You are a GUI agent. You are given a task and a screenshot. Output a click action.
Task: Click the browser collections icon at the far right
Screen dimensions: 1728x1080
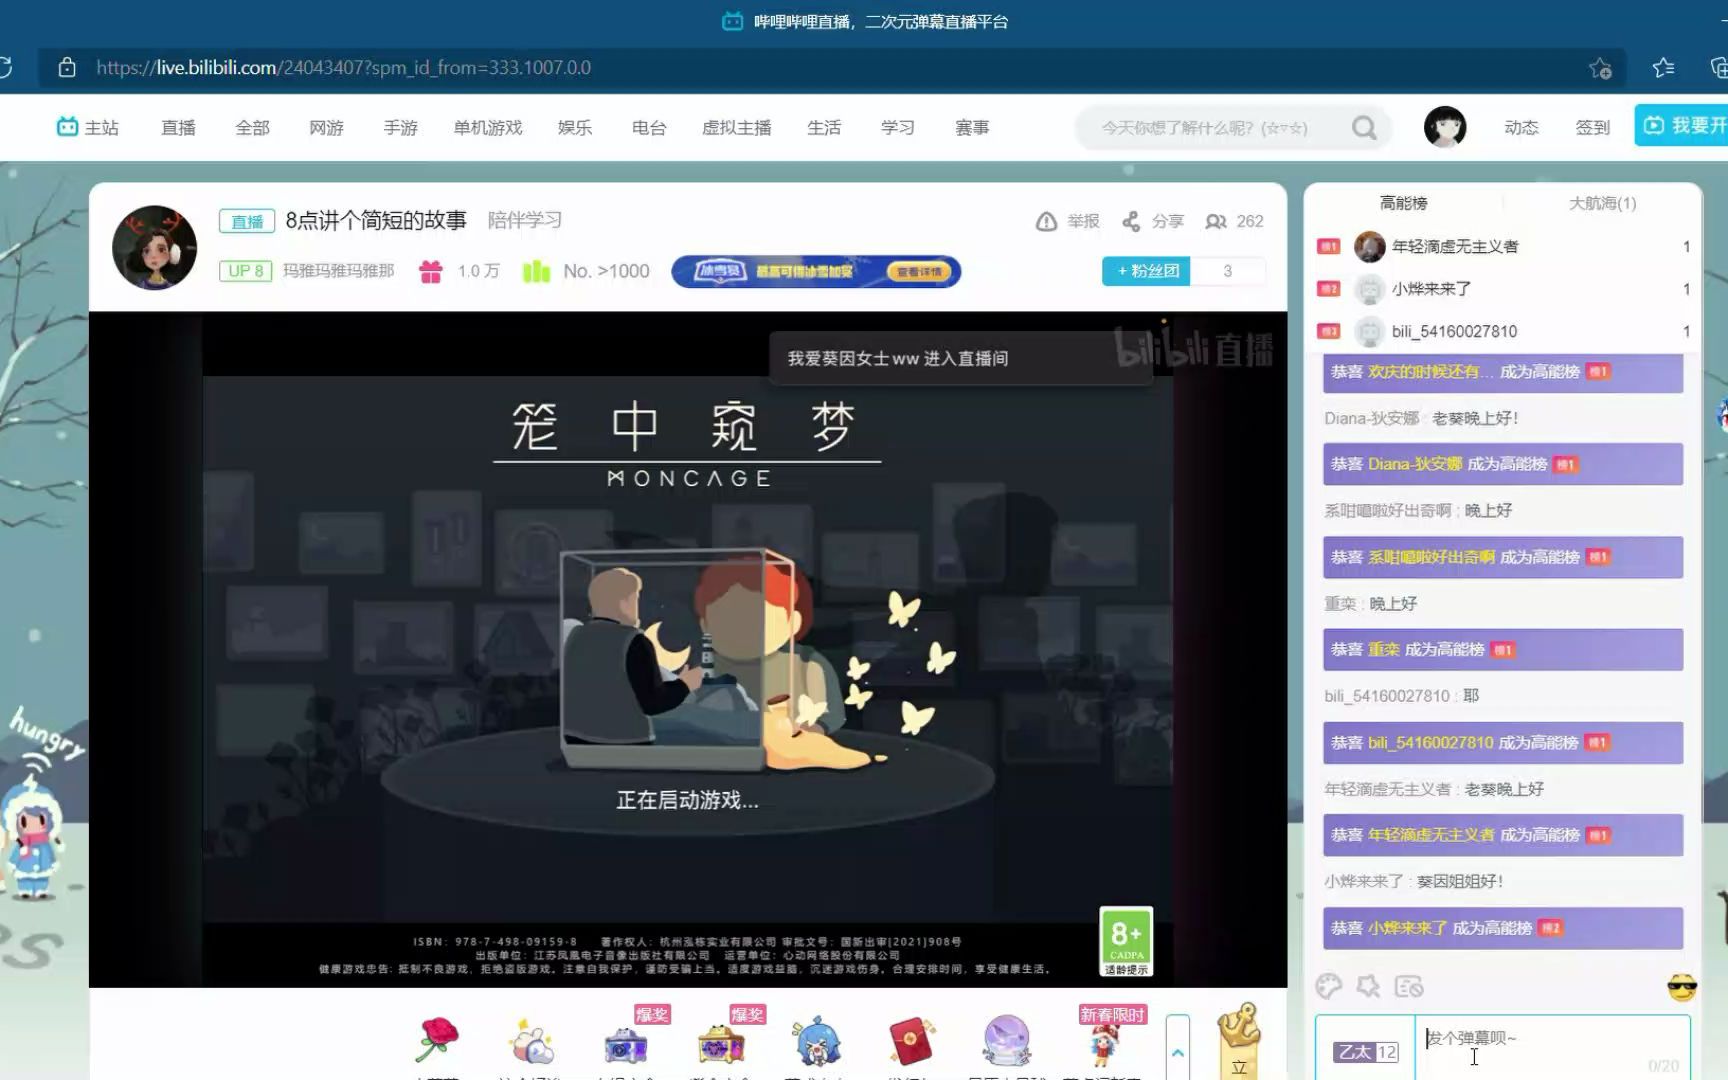(1719, 67)
